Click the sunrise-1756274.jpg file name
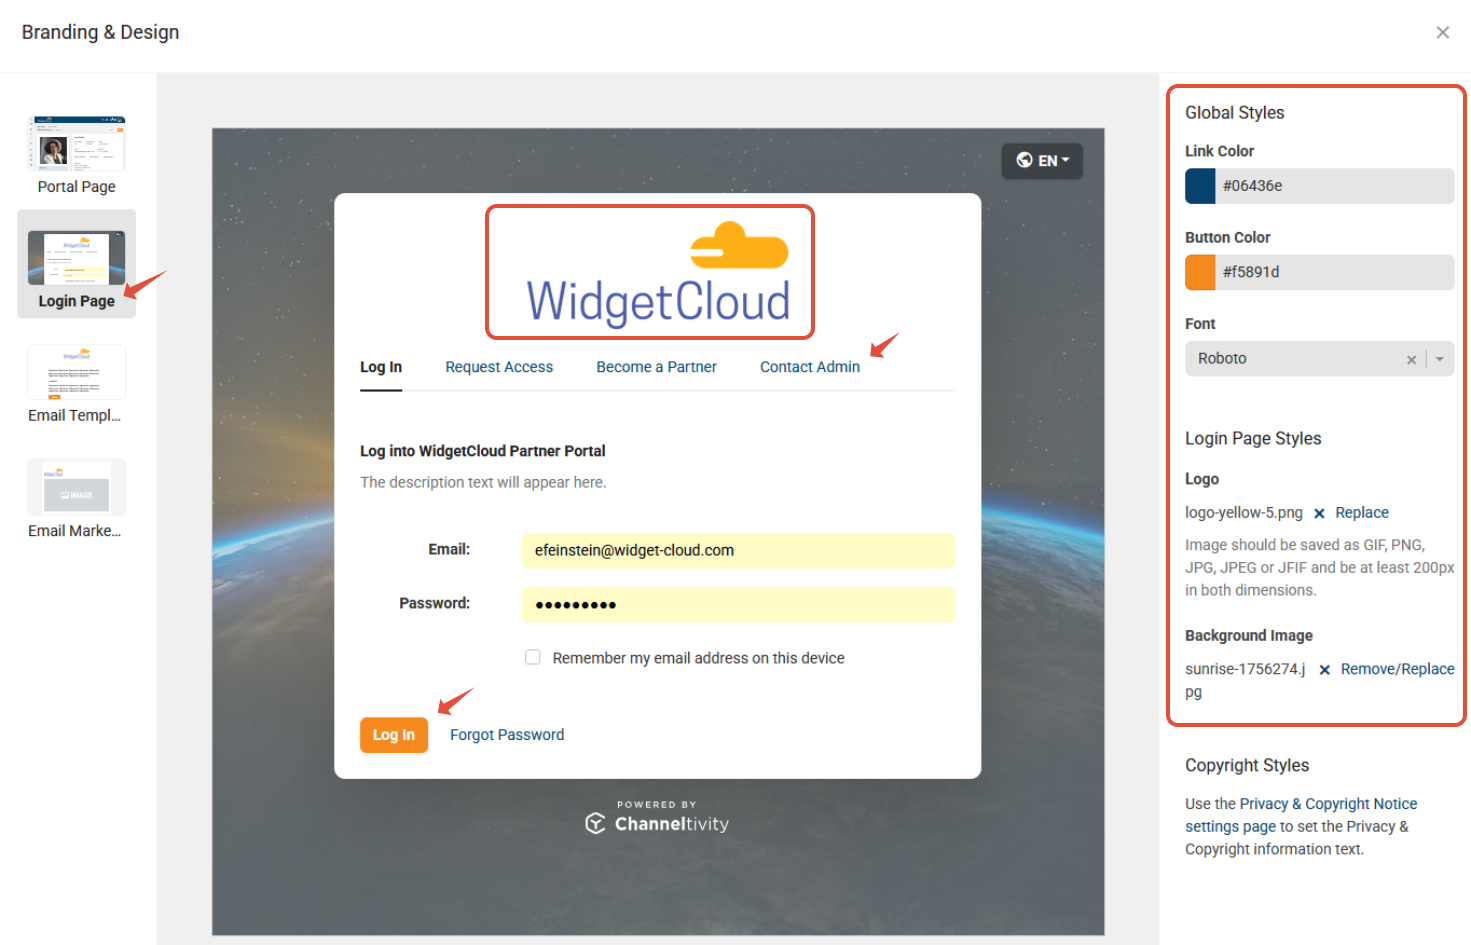 (1245, 680)
